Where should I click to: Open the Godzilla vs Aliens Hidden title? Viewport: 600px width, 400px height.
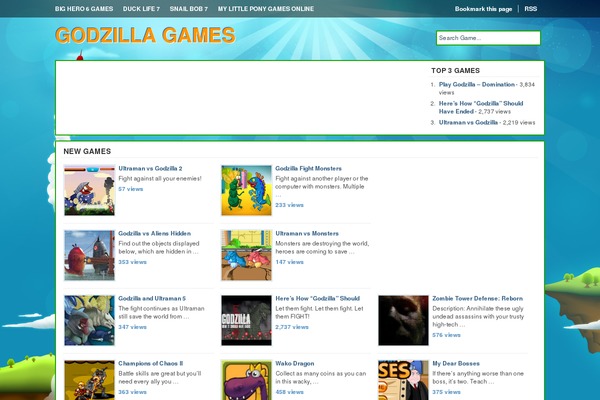[155, 233]
